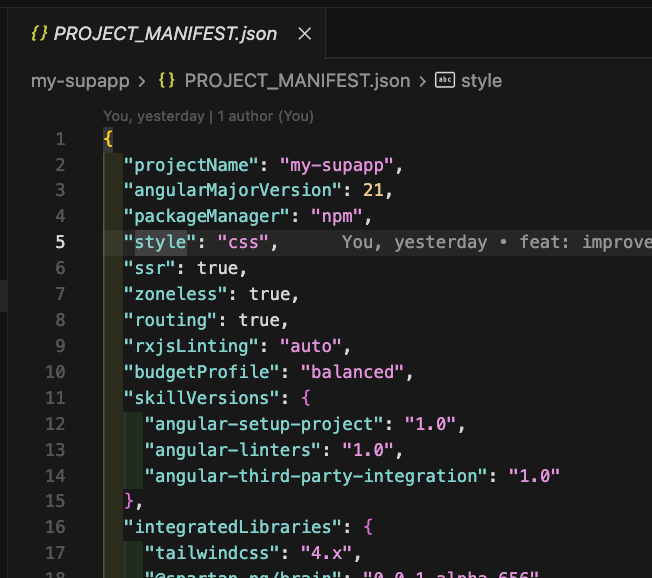Click the "my-supapp" string value

coord(336,165)
